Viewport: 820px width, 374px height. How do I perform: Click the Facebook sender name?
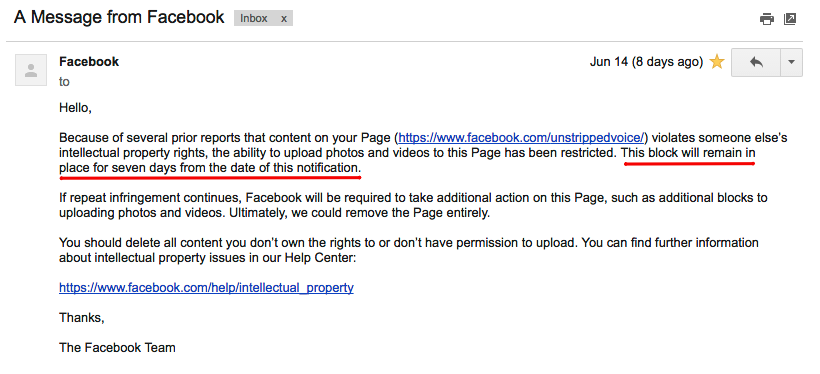tap(89, 62)
